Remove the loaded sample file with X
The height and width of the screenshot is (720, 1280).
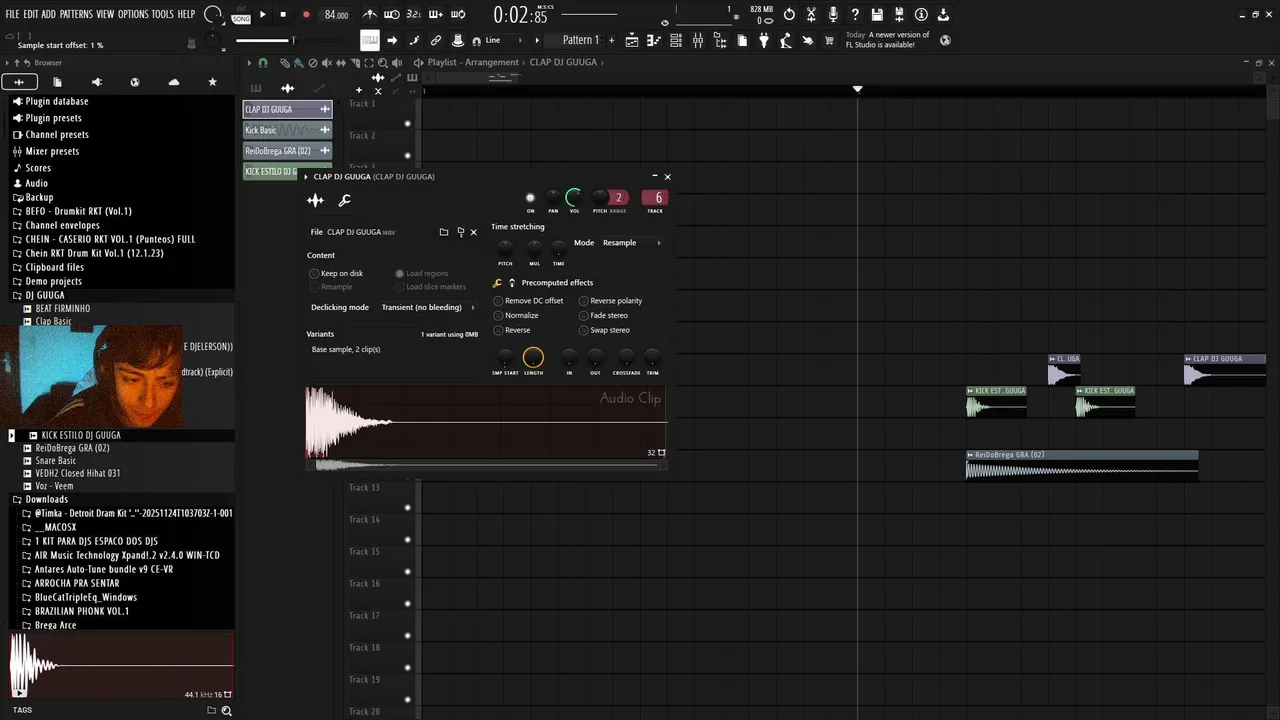[x=473, y=232]
